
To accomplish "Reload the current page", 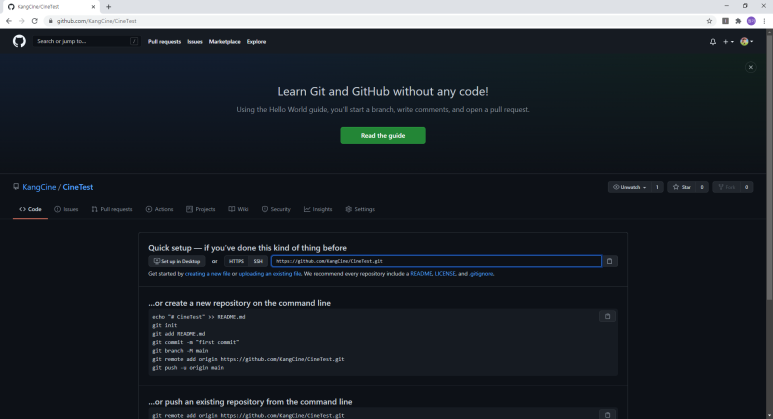I will point(35,21).
